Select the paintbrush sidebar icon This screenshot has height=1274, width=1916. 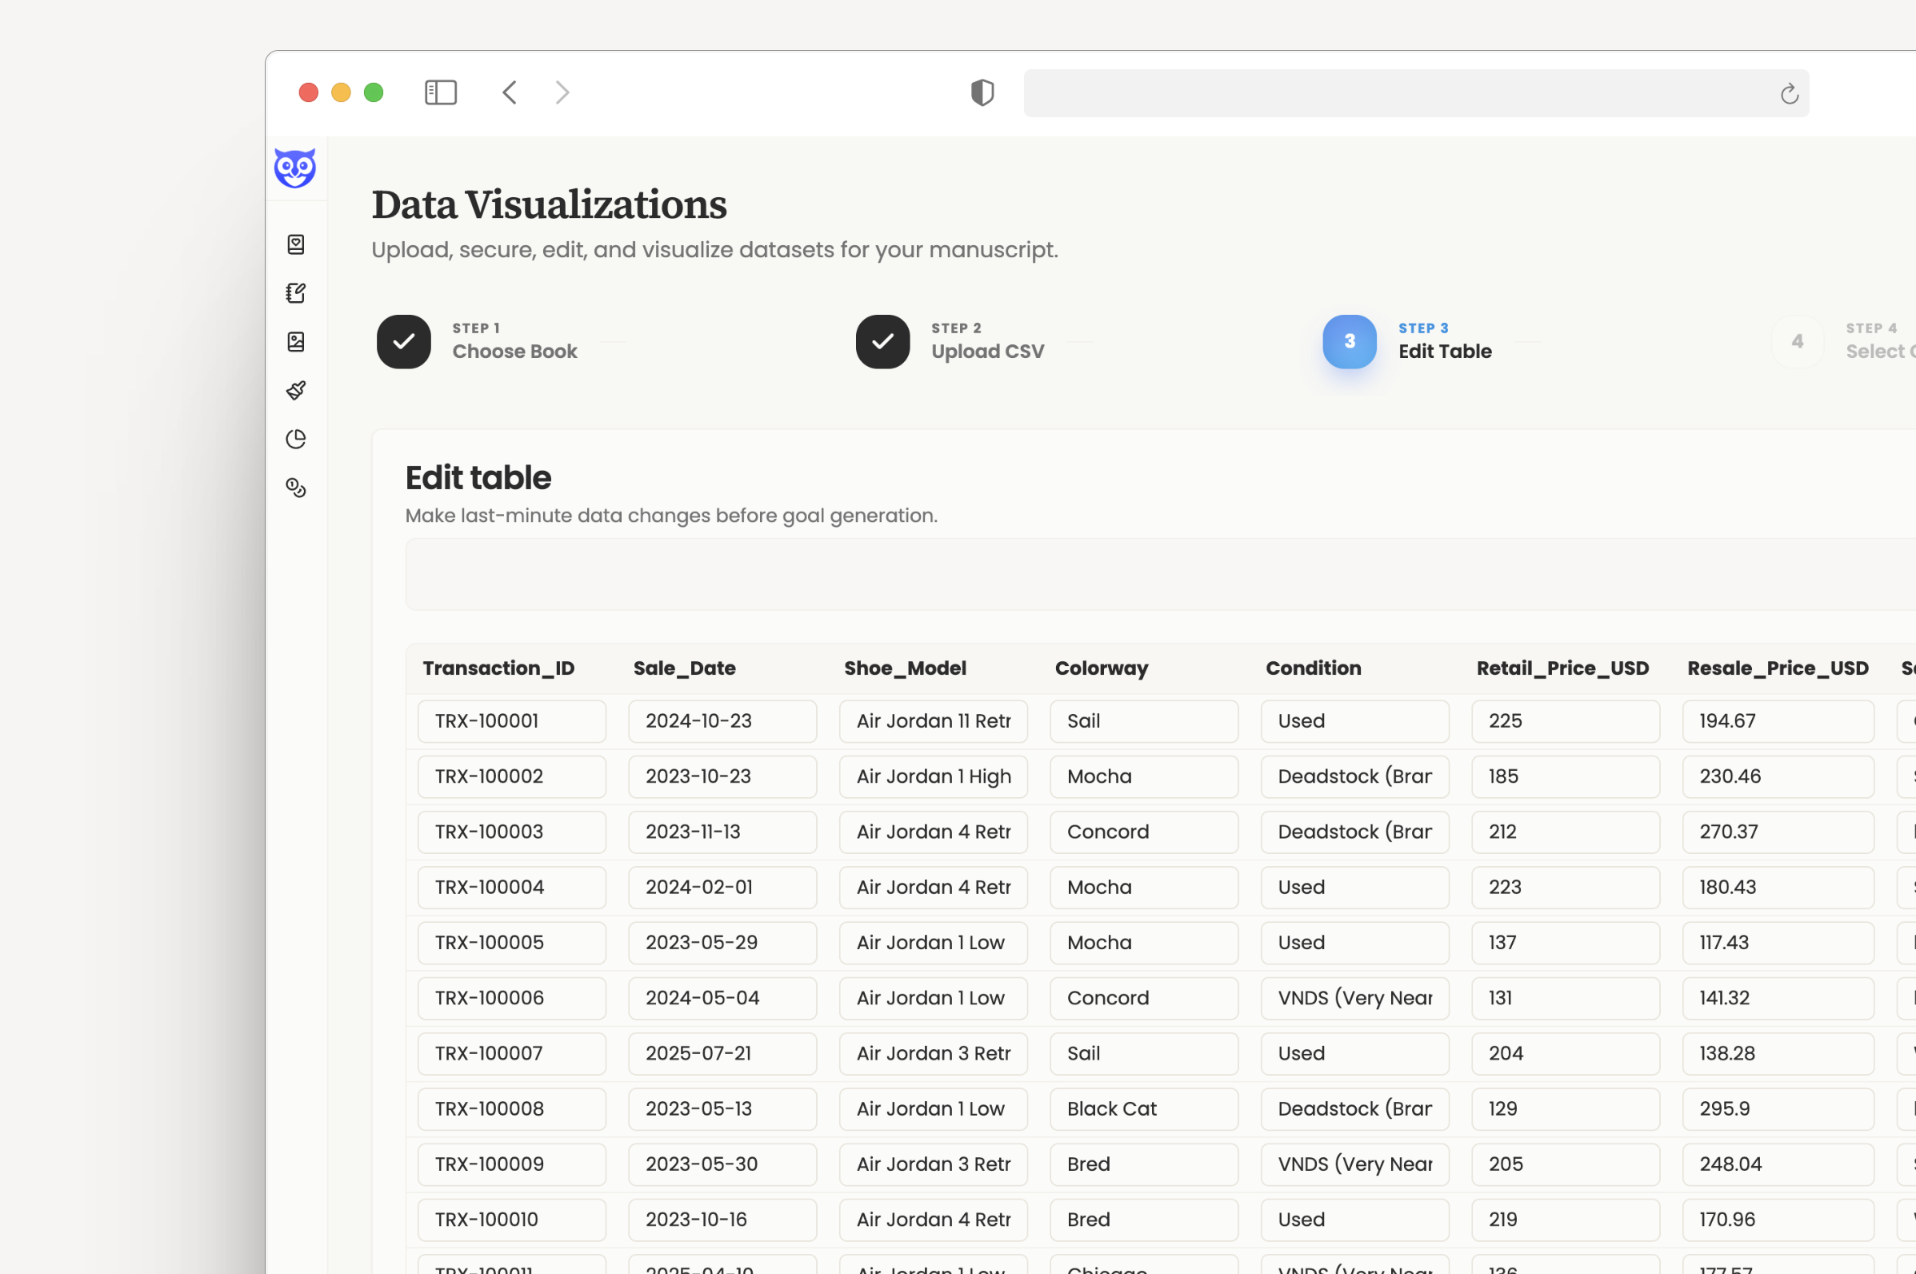[296, 390]
